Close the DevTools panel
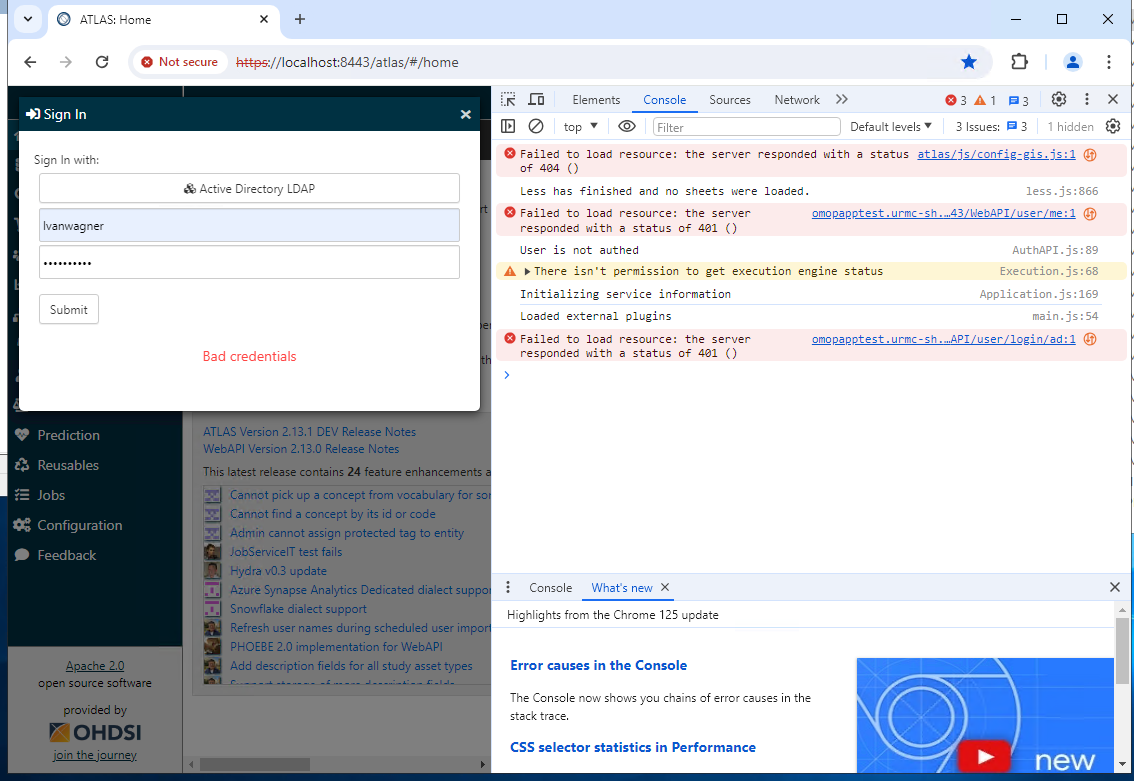Viewport: 1134px width, 781px height. point(1113,99)
